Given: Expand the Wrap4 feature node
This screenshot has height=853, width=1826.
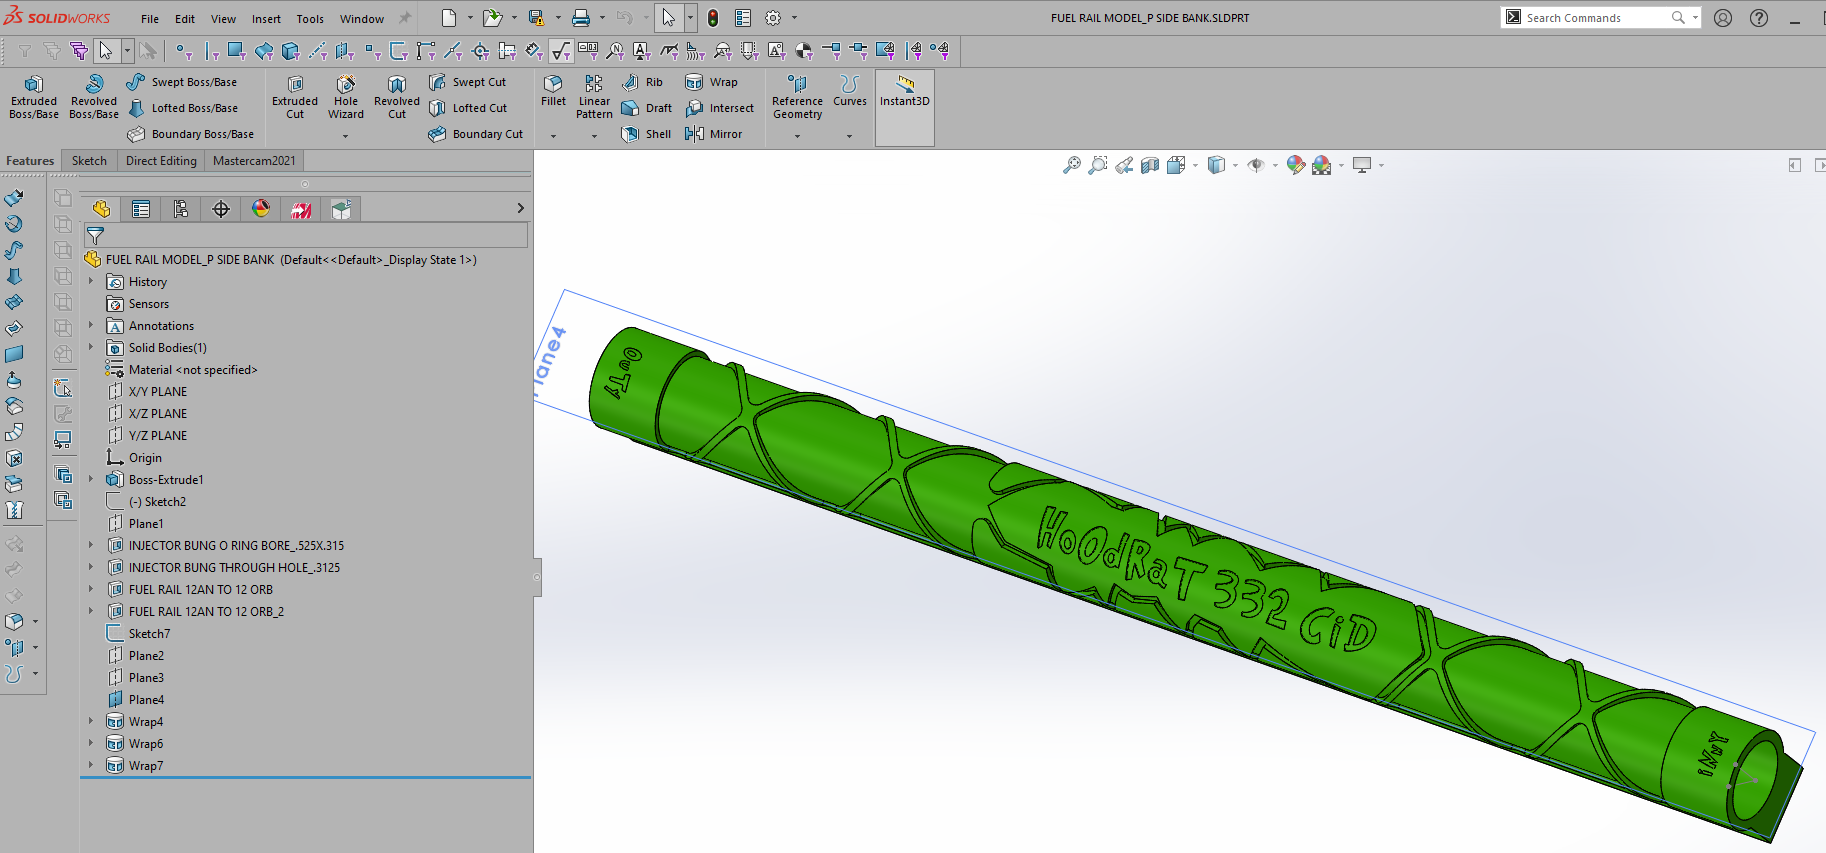Looking at the screenshot, I should tap(91, 722).
